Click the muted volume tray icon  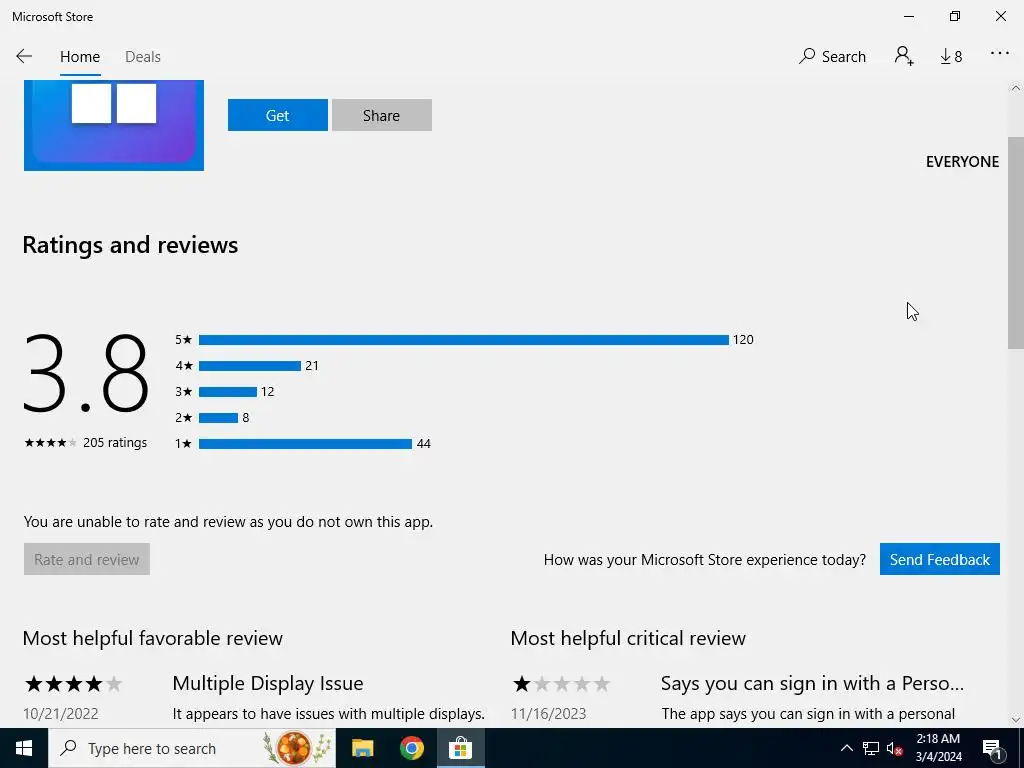[895, 748]
